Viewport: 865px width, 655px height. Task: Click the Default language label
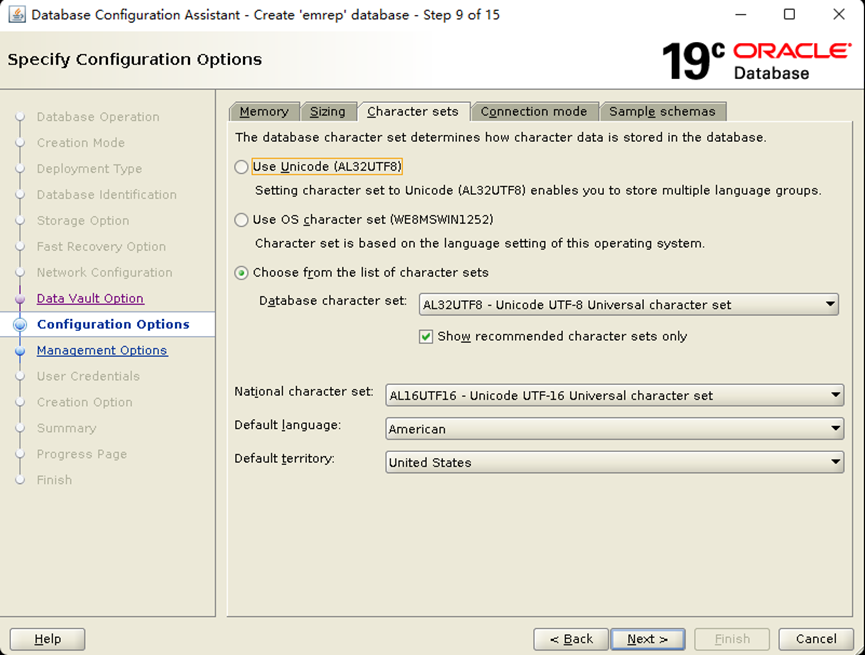pyautogui.click(x=287, y=425)
